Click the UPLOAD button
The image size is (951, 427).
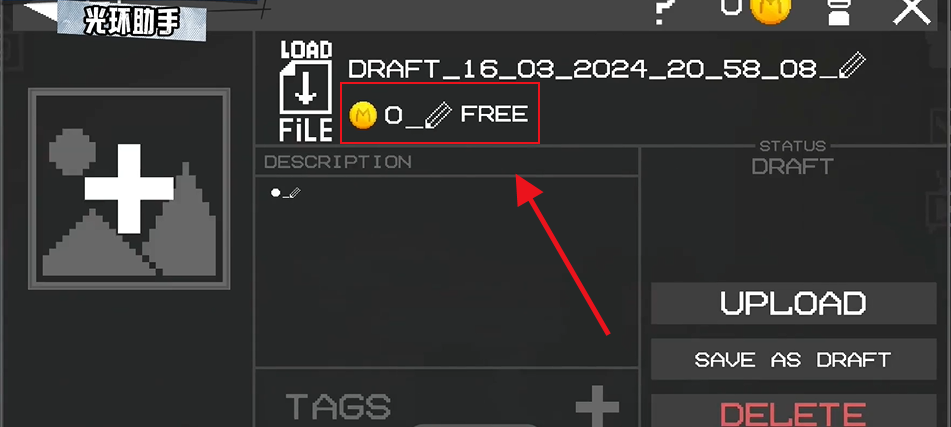[793, 303]
